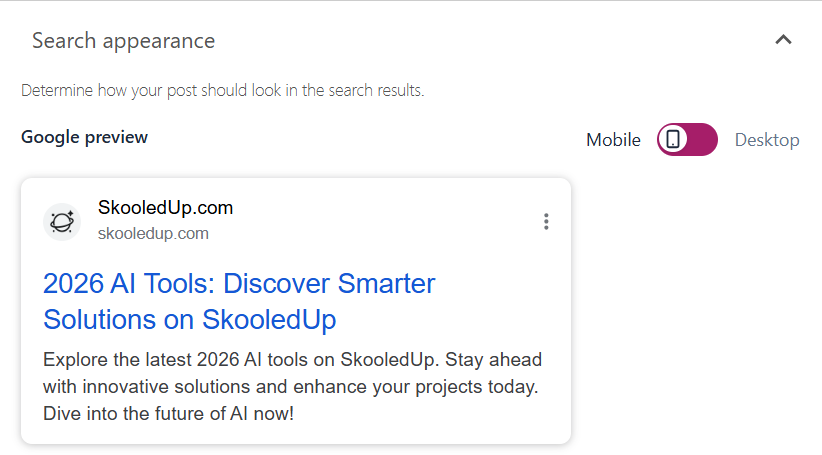
Task: Click the pink track of the preview switch
Action: tap(702, 140)
